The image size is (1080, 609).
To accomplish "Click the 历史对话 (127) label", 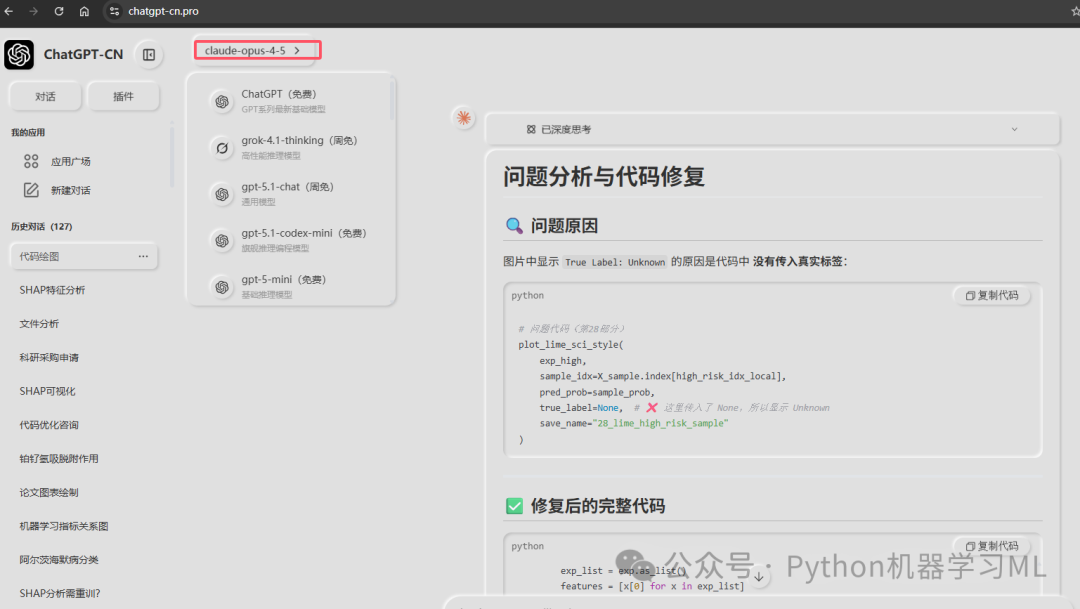I will tap(41, 227).
